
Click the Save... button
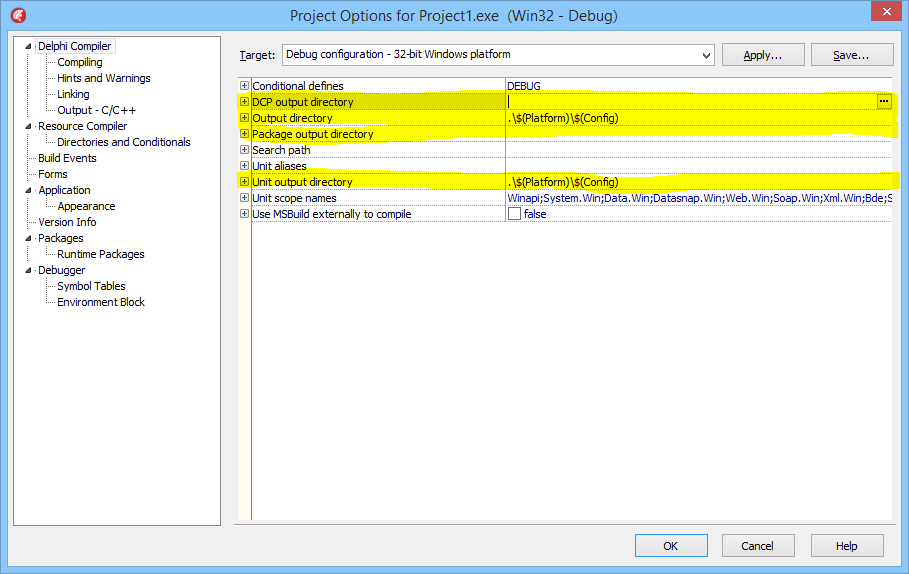(x=852, y=55)
